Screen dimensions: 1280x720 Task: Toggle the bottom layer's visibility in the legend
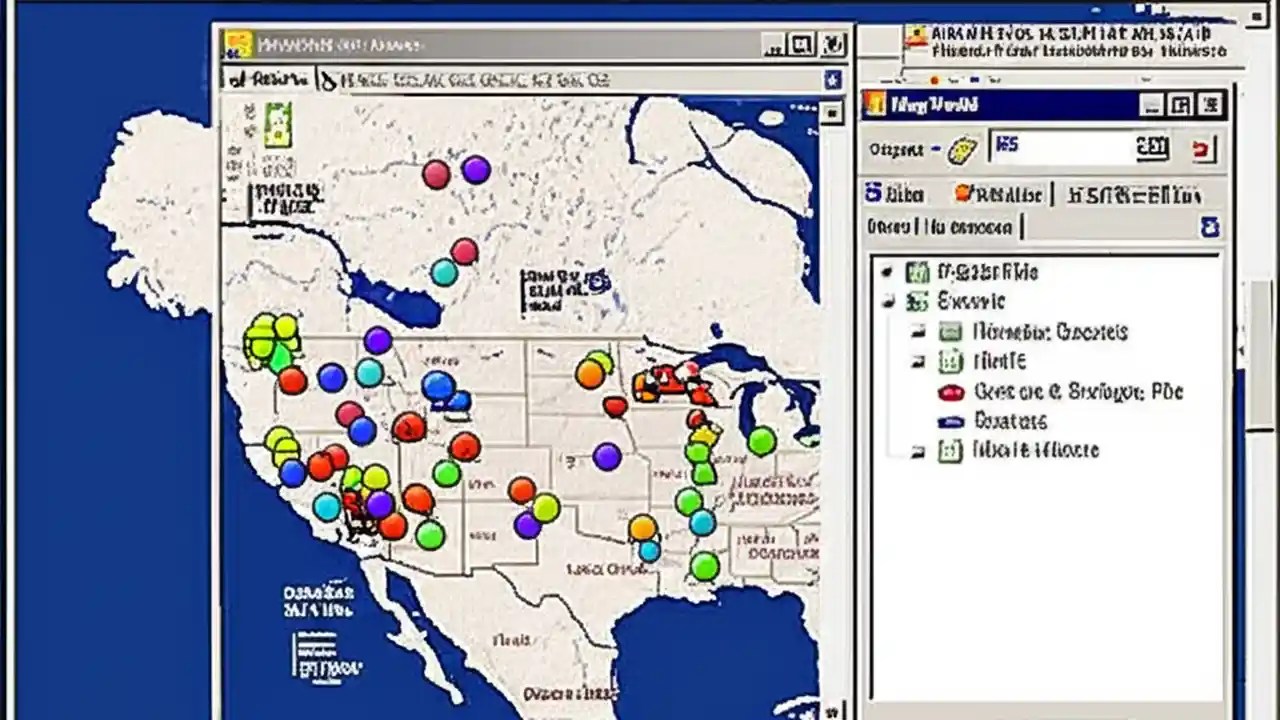(919, 451)
